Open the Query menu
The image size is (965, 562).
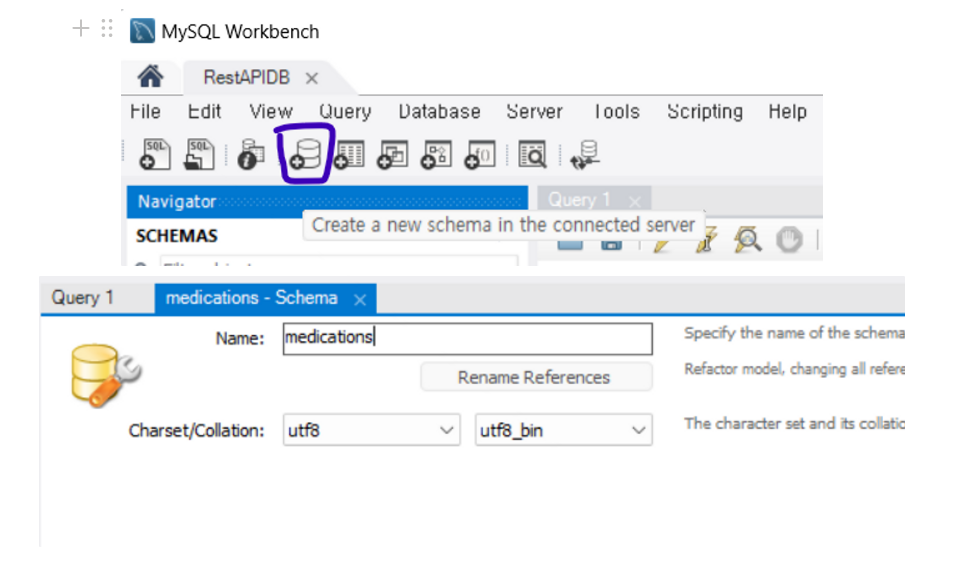pyautogui.click(x=345, y=111)
